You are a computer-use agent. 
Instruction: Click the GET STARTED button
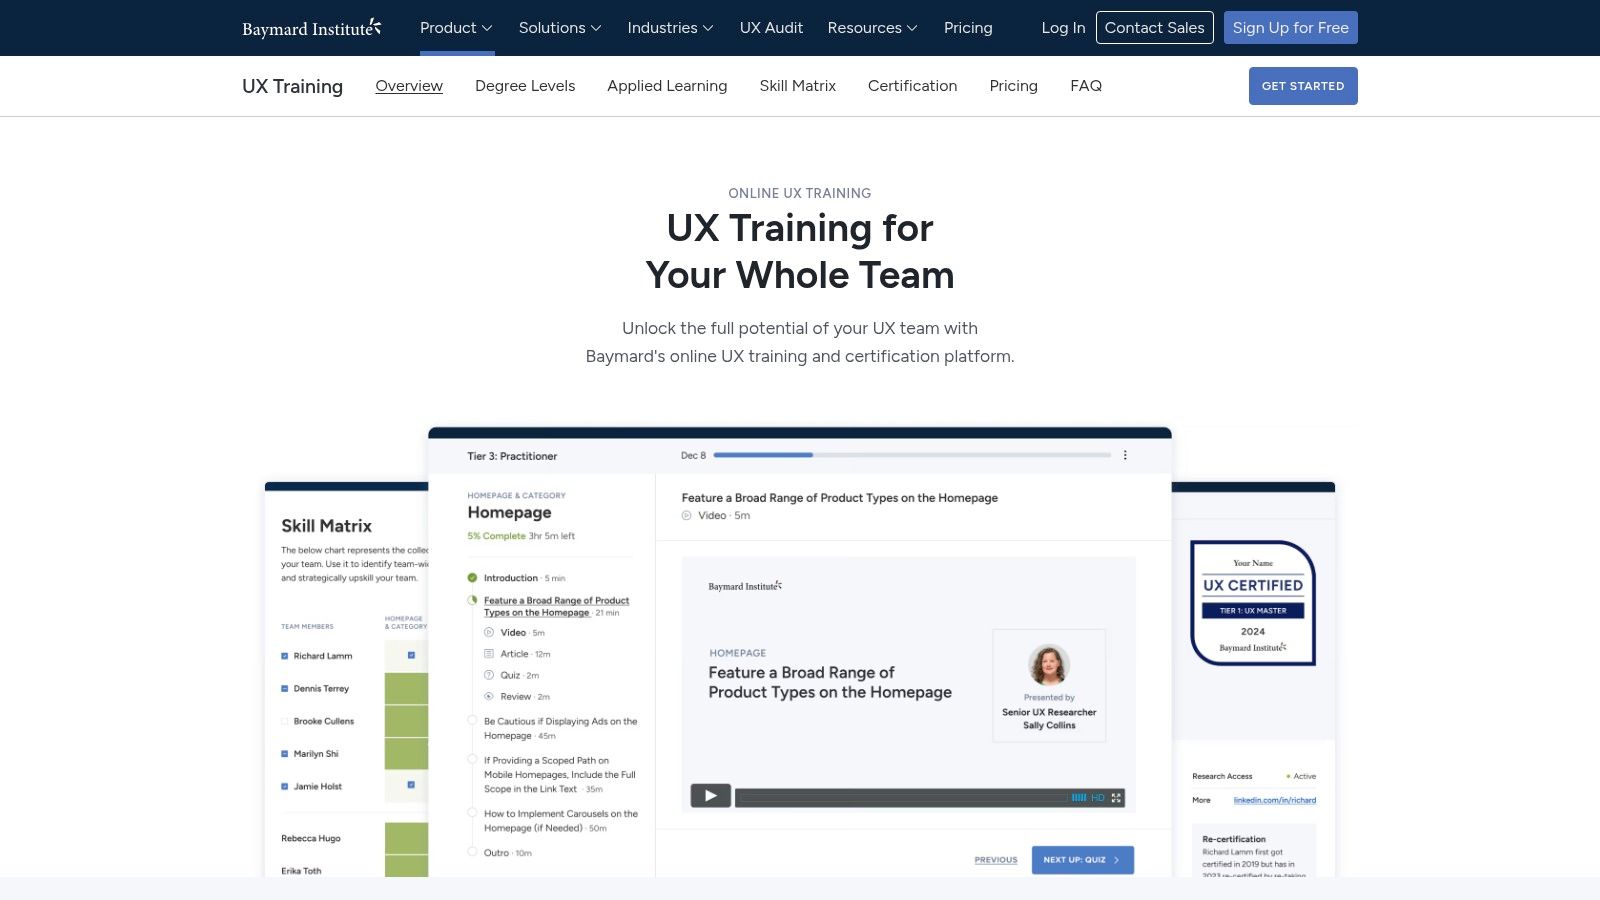click(x=1303, y=86)
